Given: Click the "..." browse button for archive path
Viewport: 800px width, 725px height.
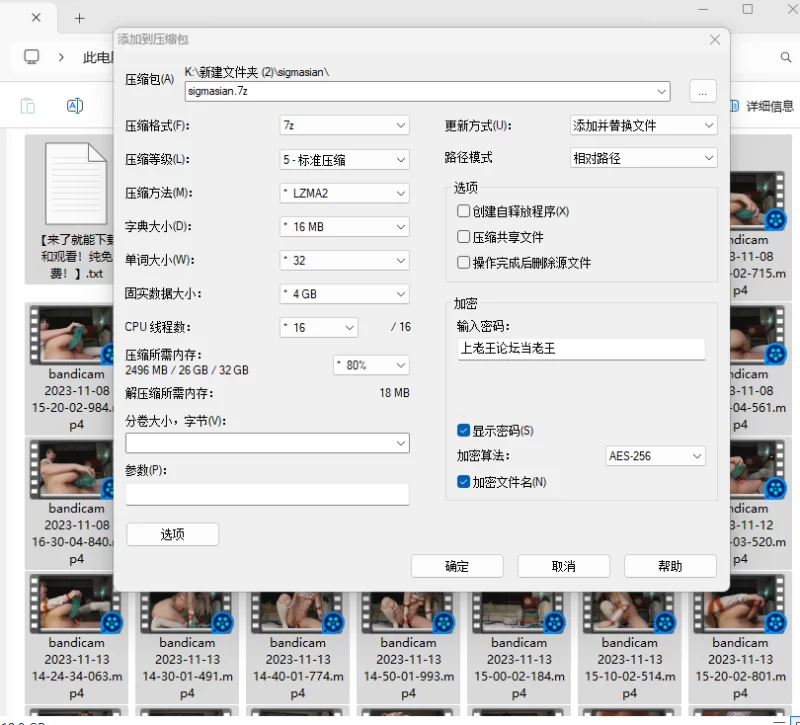Looking at the screenshot, I should (x=702, y=91).
